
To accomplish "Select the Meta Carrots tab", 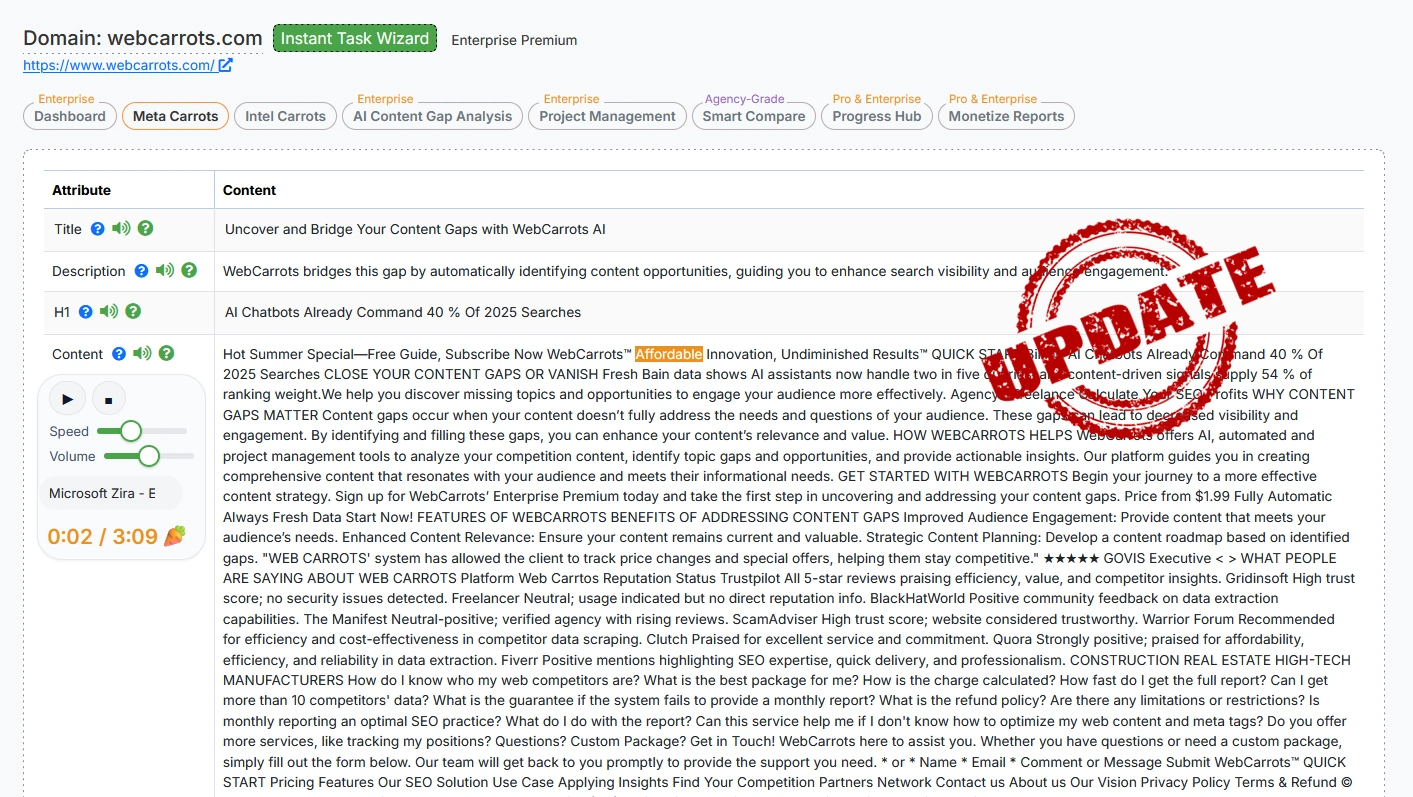I will [x=175, y=116].
